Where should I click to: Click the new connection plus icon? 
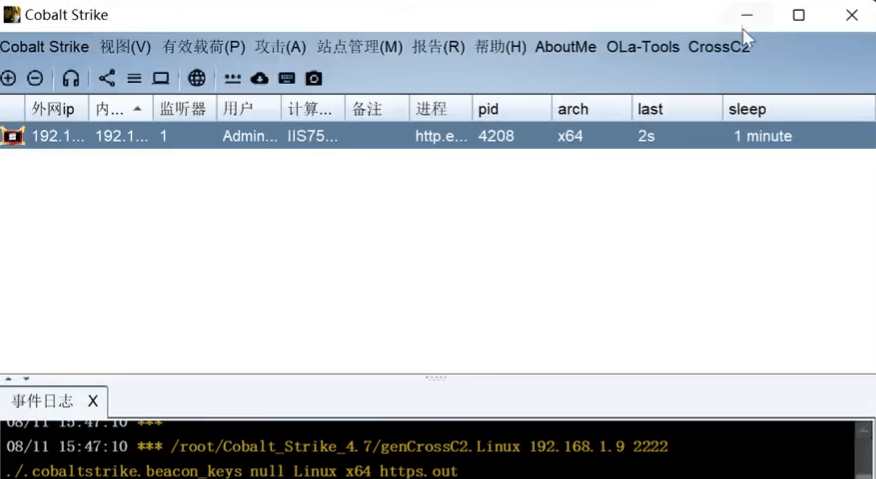[8, 78]
